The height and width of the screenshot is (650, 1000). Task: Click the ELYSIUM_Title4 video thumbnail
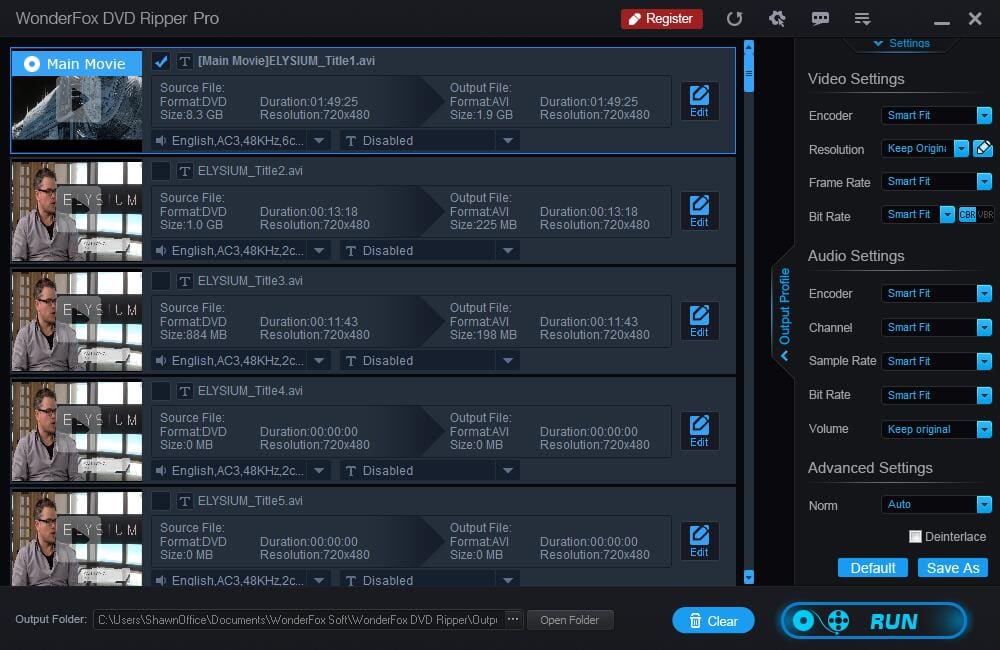pyautogui.click(x=77, y=431)
